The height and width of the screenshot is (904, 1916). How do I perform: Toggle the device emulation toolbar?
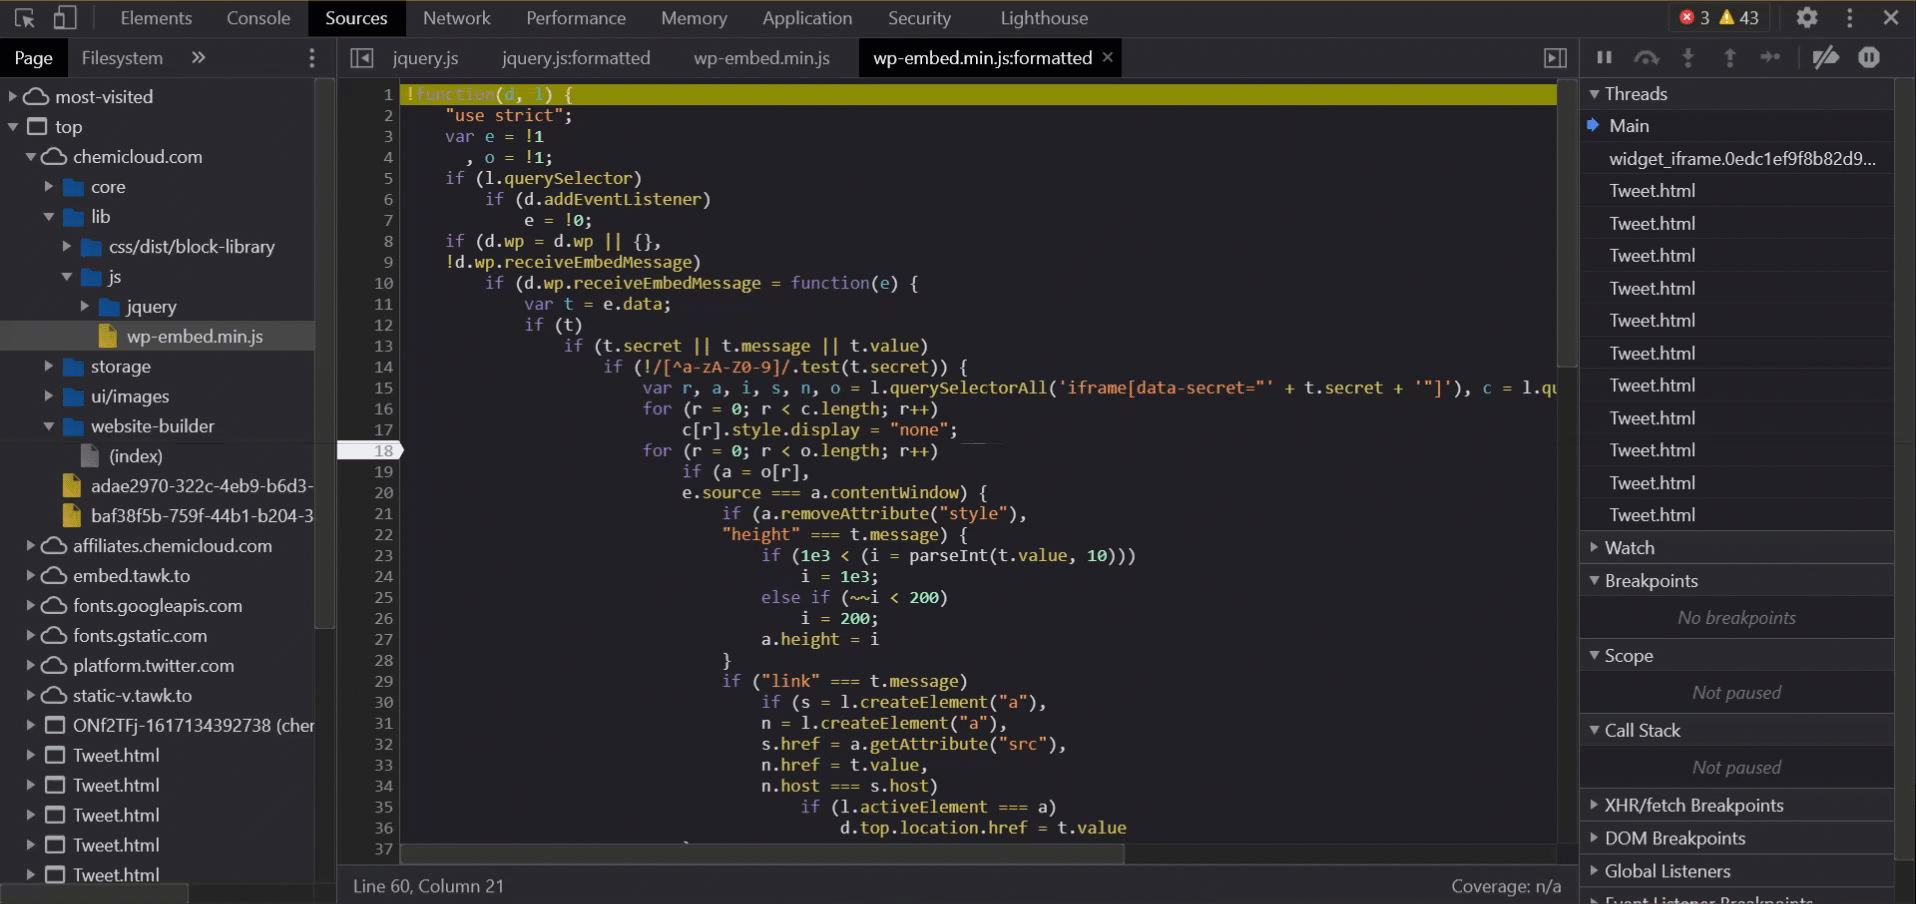(66, 17)
